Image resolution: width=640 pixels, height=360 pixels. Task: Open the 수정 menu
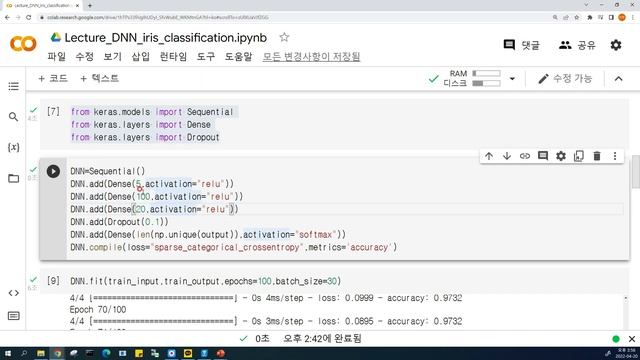coord(84,56)
